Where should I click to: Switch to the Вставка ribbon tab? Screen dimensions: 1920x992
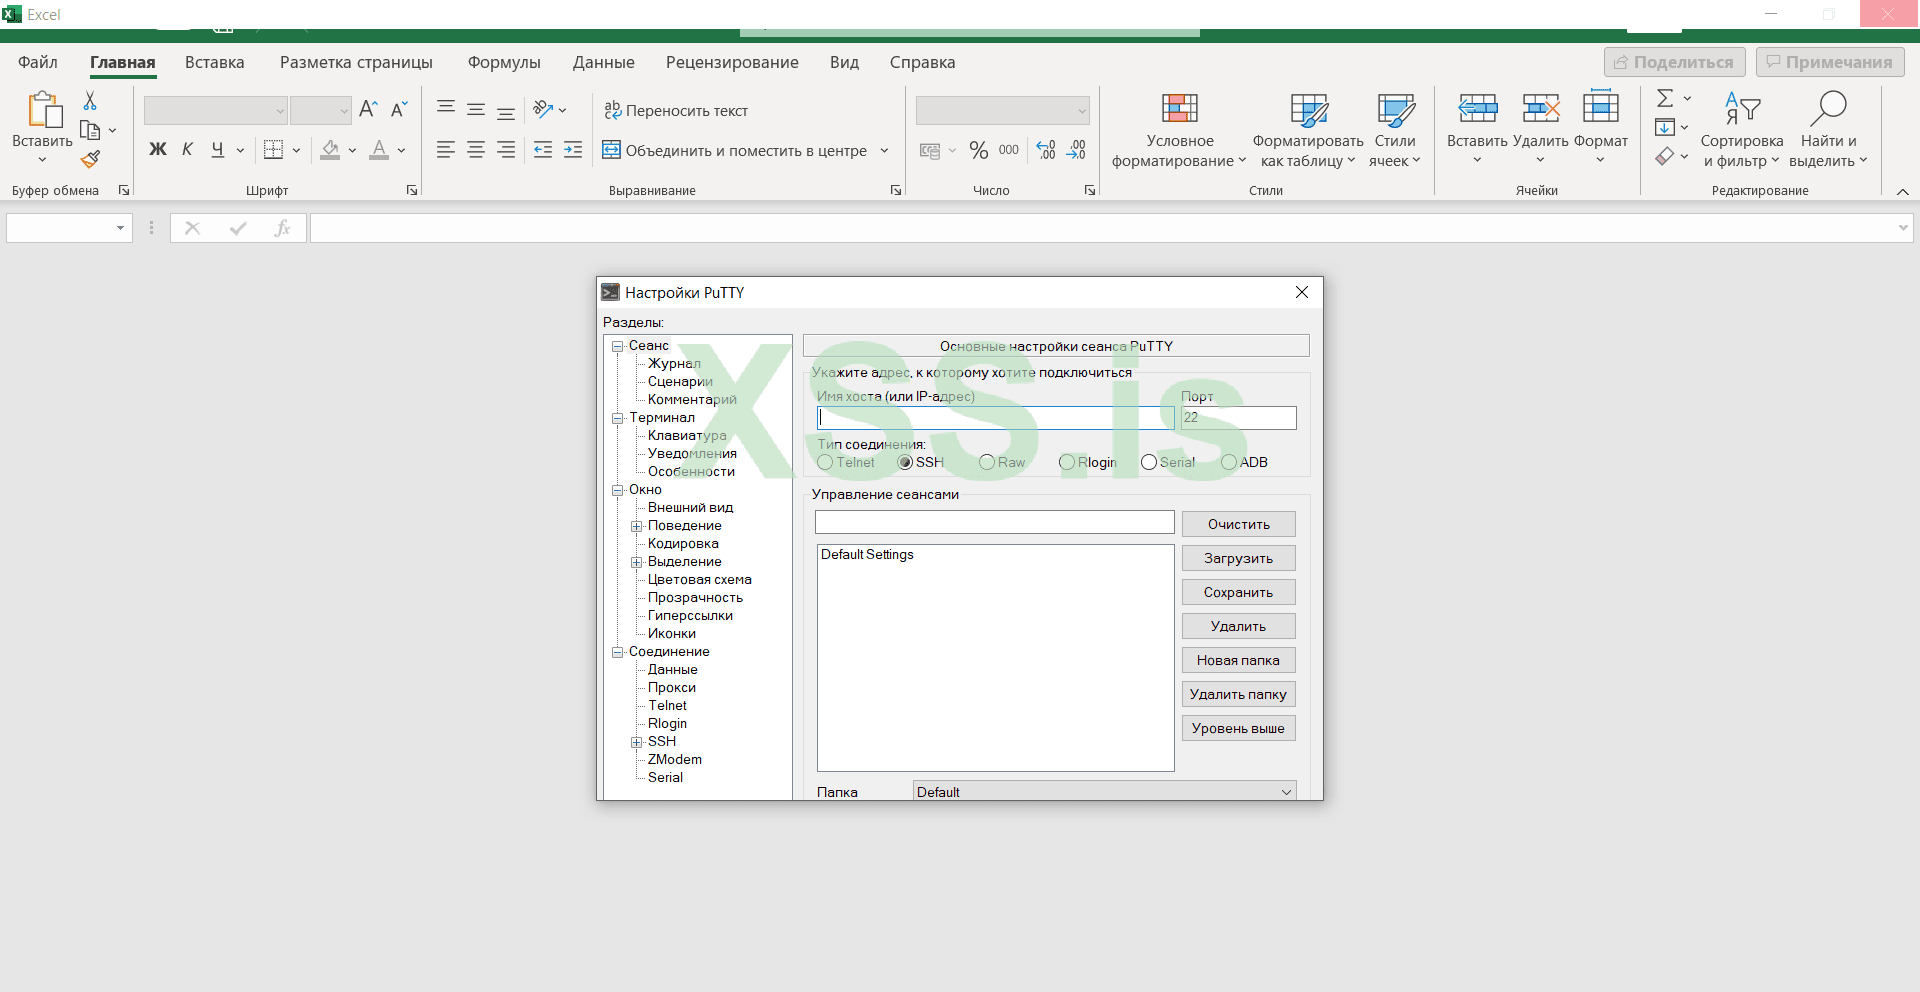pyautogui.click(x=214, y=62)
